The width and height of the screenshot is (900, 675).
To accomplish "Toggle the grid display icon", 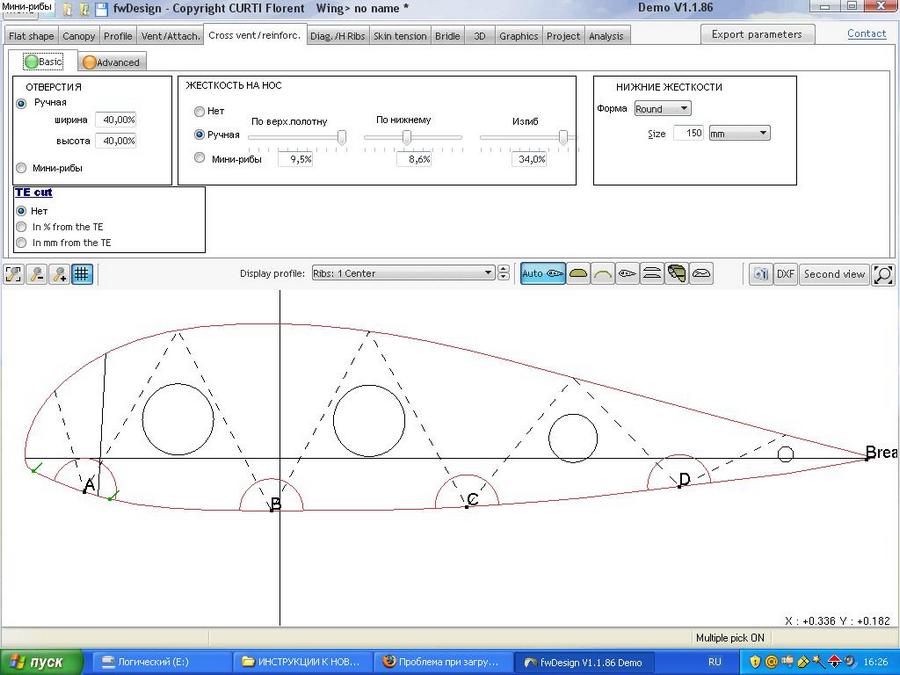I will pyautogui.click(x=82, y=274).
